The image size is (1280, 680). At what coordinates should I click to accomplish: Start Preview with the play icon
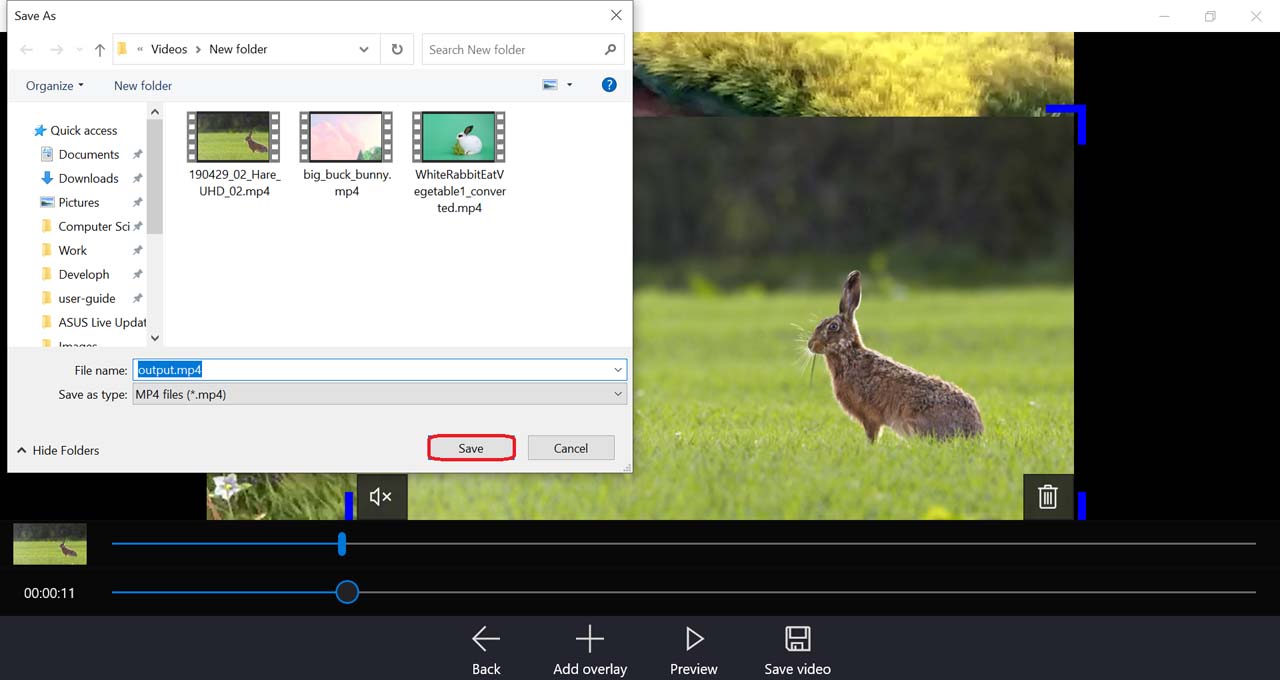pos(694,639)
